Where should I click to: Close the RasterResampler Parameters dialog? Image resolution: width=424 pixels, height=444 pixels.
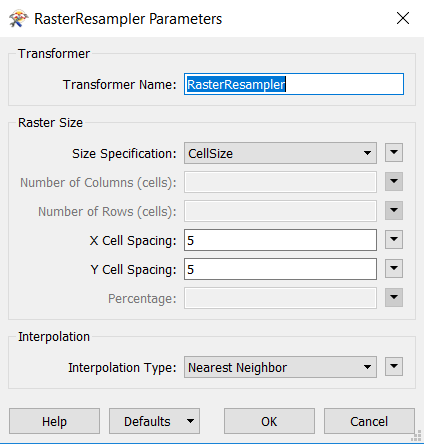point(403,18)
